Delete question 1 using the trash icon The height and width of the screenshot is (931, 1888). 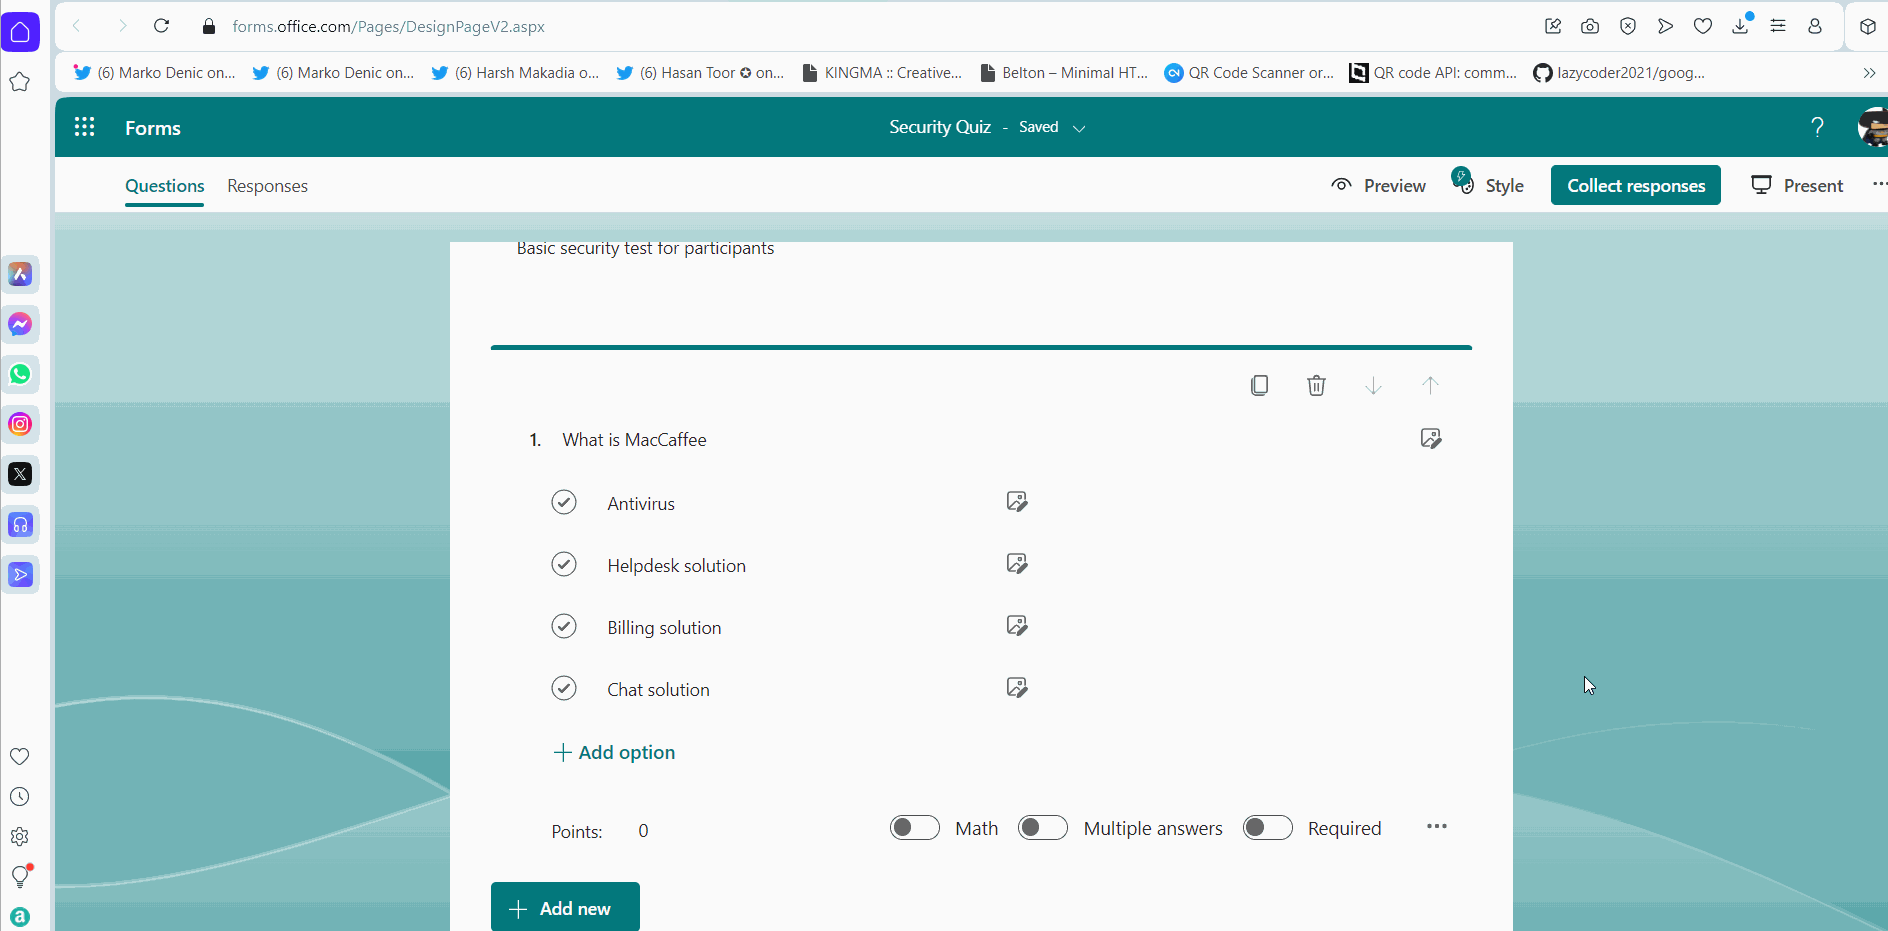[x=1316, y=385]
